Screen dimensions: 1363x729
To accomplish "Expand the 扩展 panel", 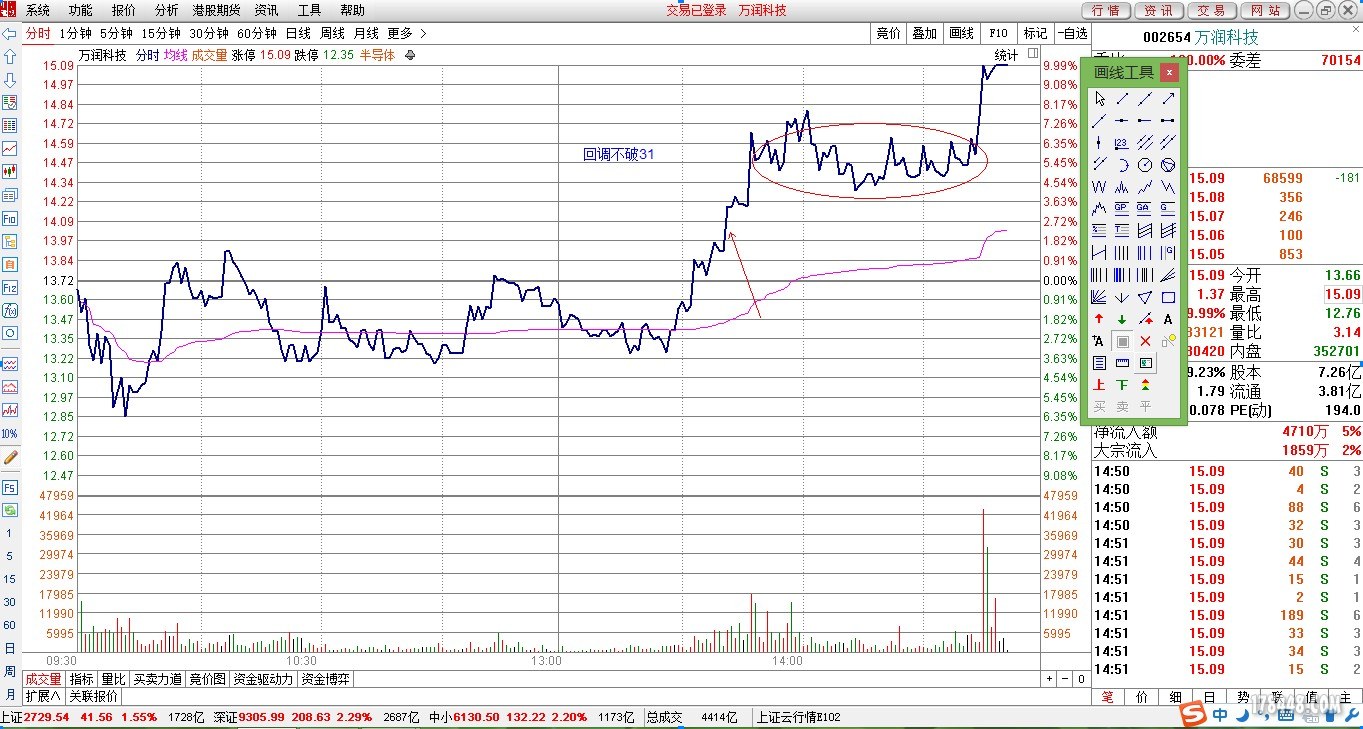I will click(x=43, y=696).
